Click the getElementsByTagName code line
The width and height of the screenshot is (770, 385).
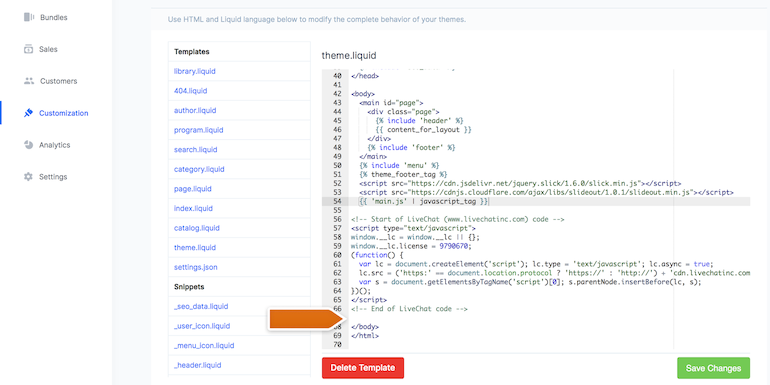[x=530, y=282]
